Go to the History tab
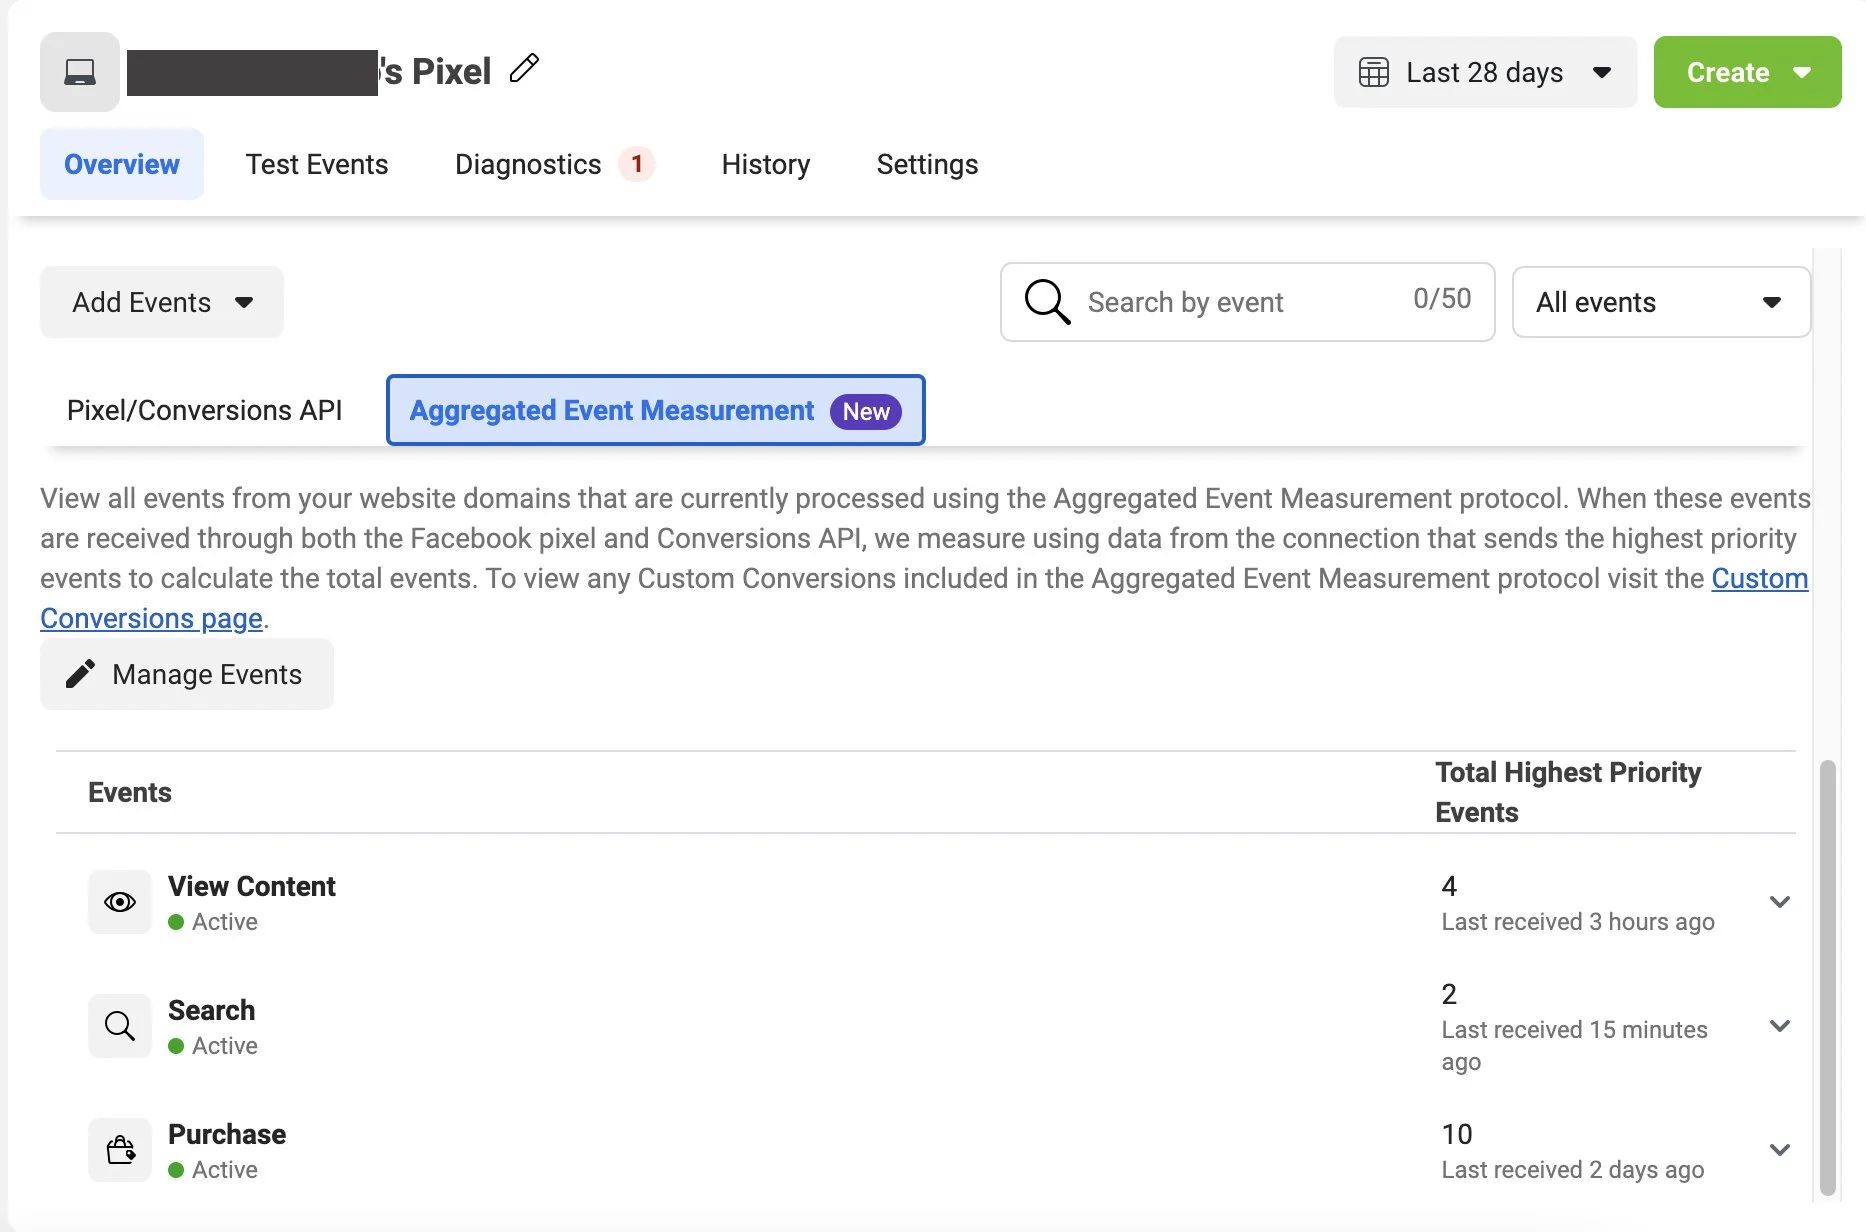Viewport: 1866px width, 1232px height. click(x=766, y=164)
